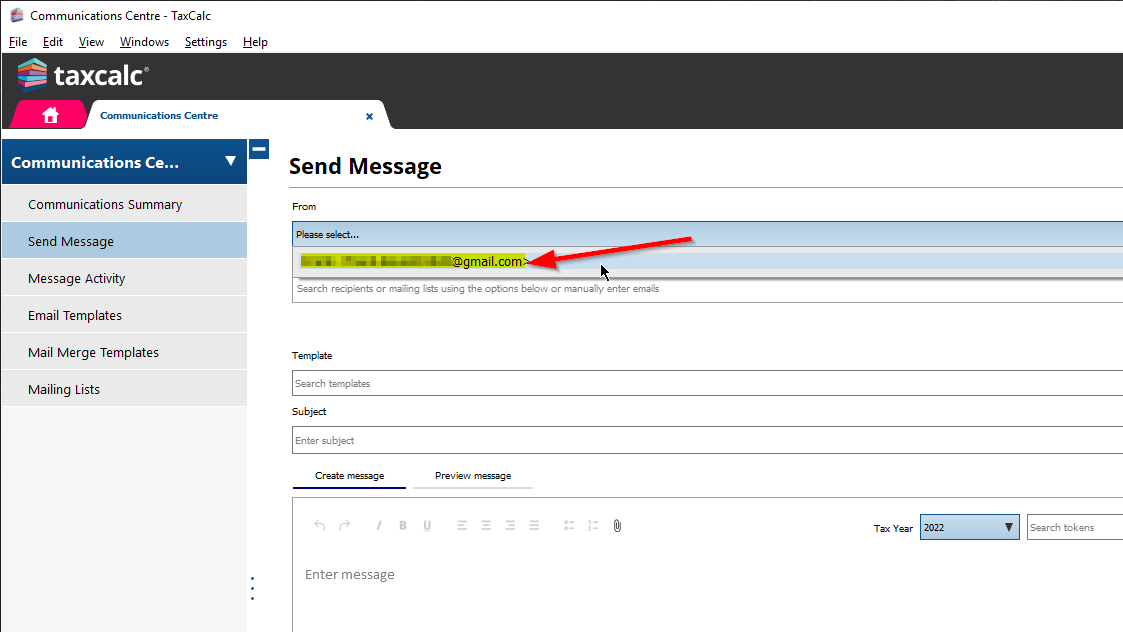Click the From label
The height and width of the screenshot is (632, 1123).
[x=304, y=206]
